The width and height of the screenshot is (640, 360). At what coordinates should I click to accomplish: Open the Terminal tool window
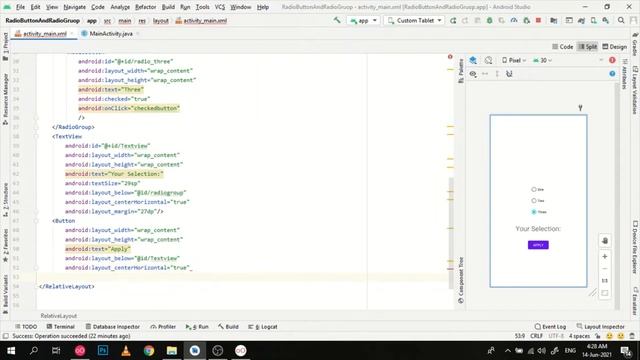click(60, 327)
